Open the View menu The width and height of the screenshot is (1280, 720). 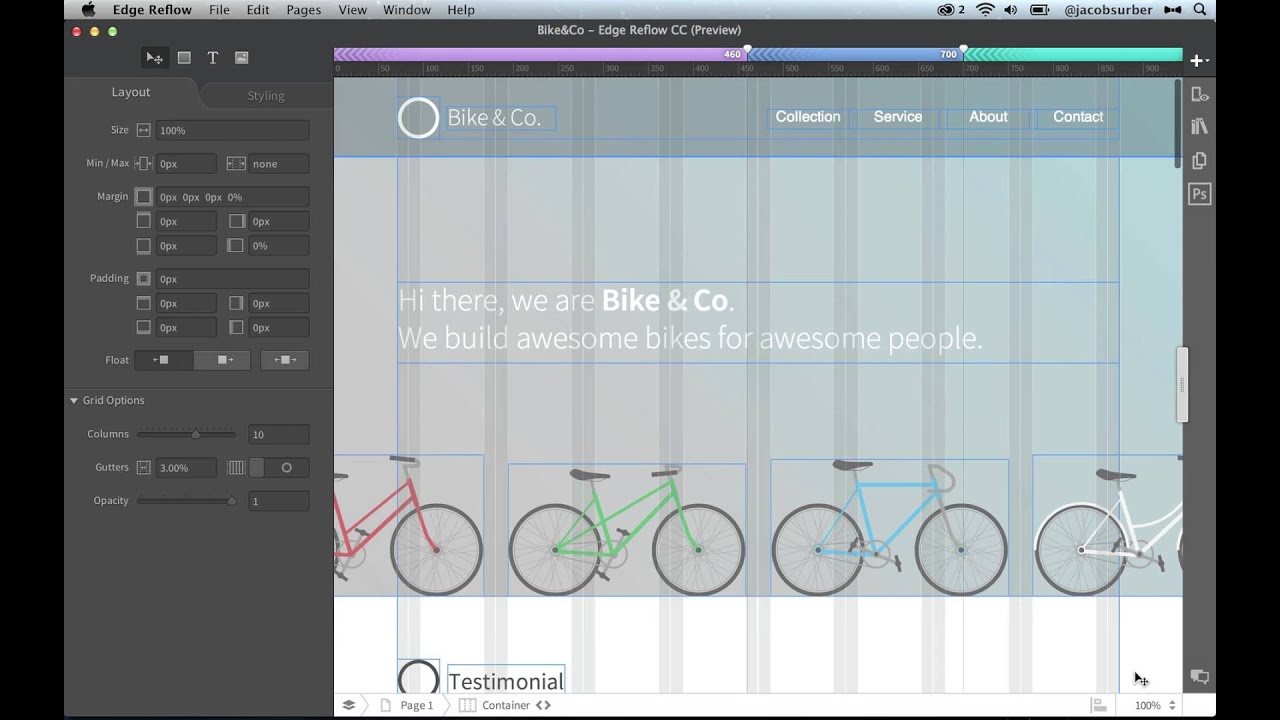point(352,10)
